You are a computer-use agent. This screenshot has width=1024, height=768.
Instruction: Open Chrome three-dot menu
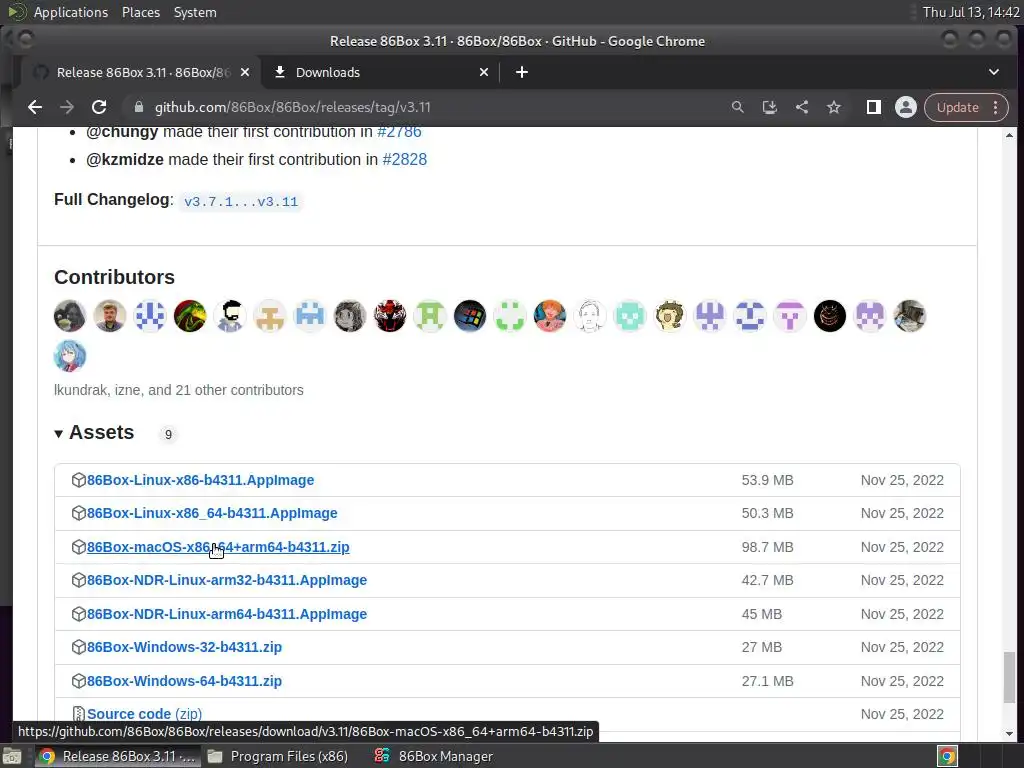pyautogui.click(x=996, y=107)
